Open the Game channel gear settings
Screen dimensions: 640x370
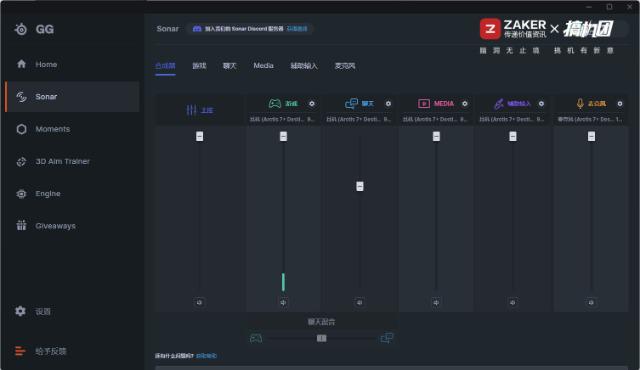312,104
